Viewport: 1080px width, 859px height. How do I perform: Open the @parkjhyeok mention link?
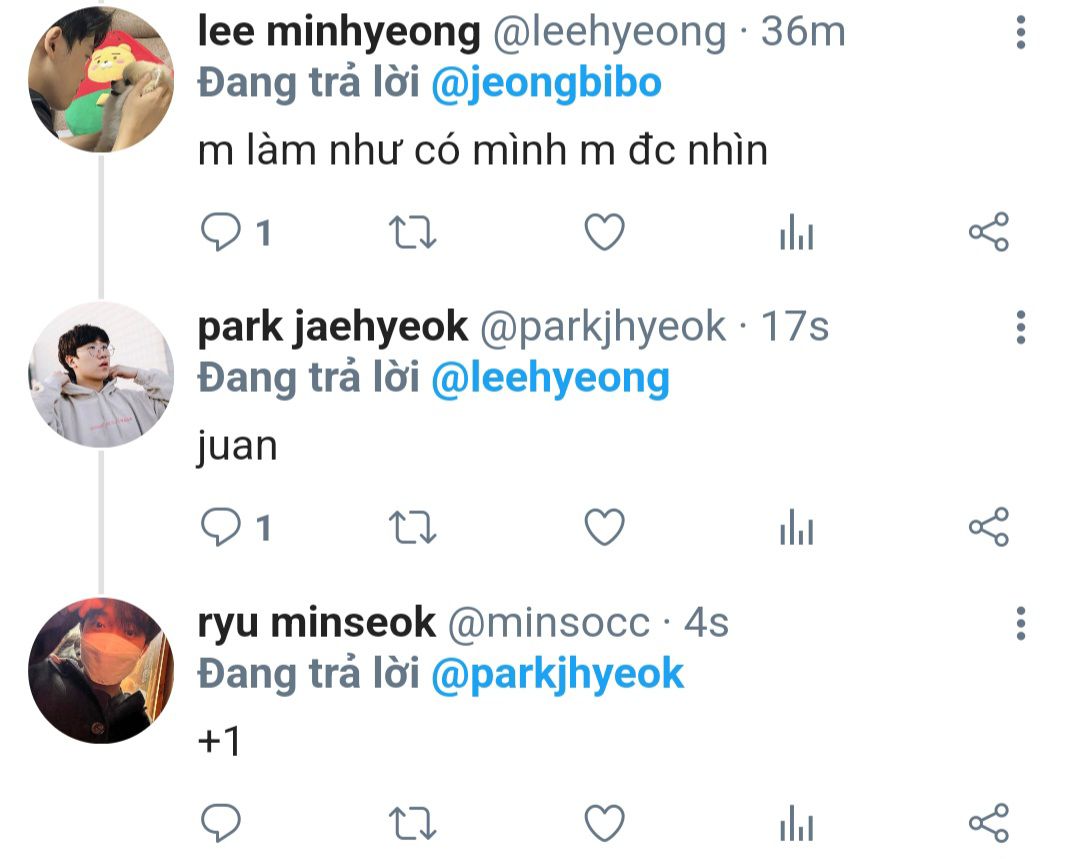pyautogui.click(x=557, y=674)
